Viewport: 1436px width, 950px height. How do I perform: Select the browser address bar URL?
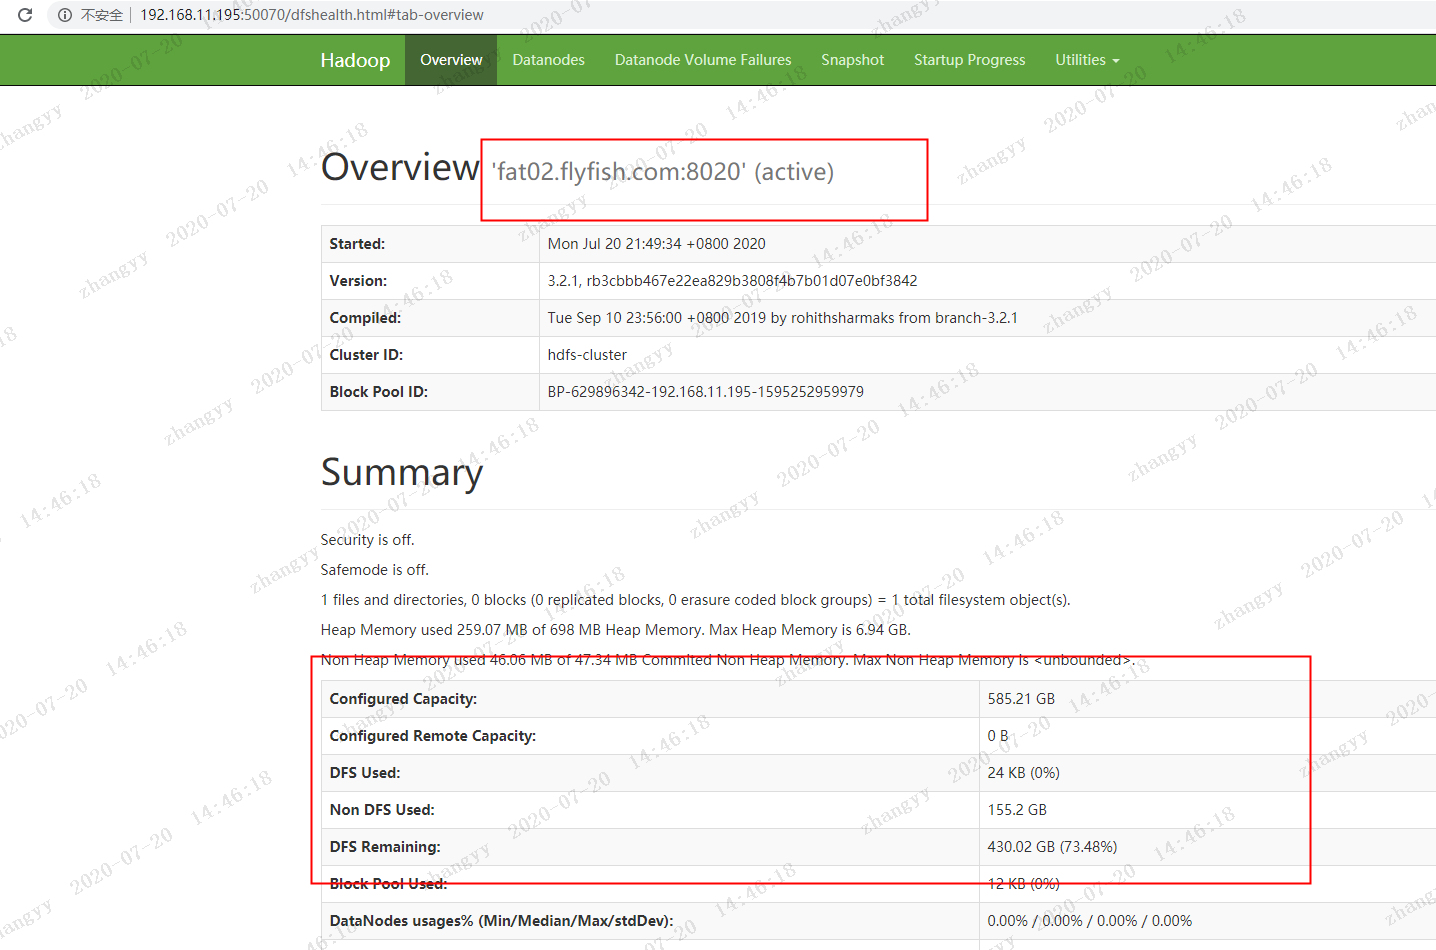(311, 15)
